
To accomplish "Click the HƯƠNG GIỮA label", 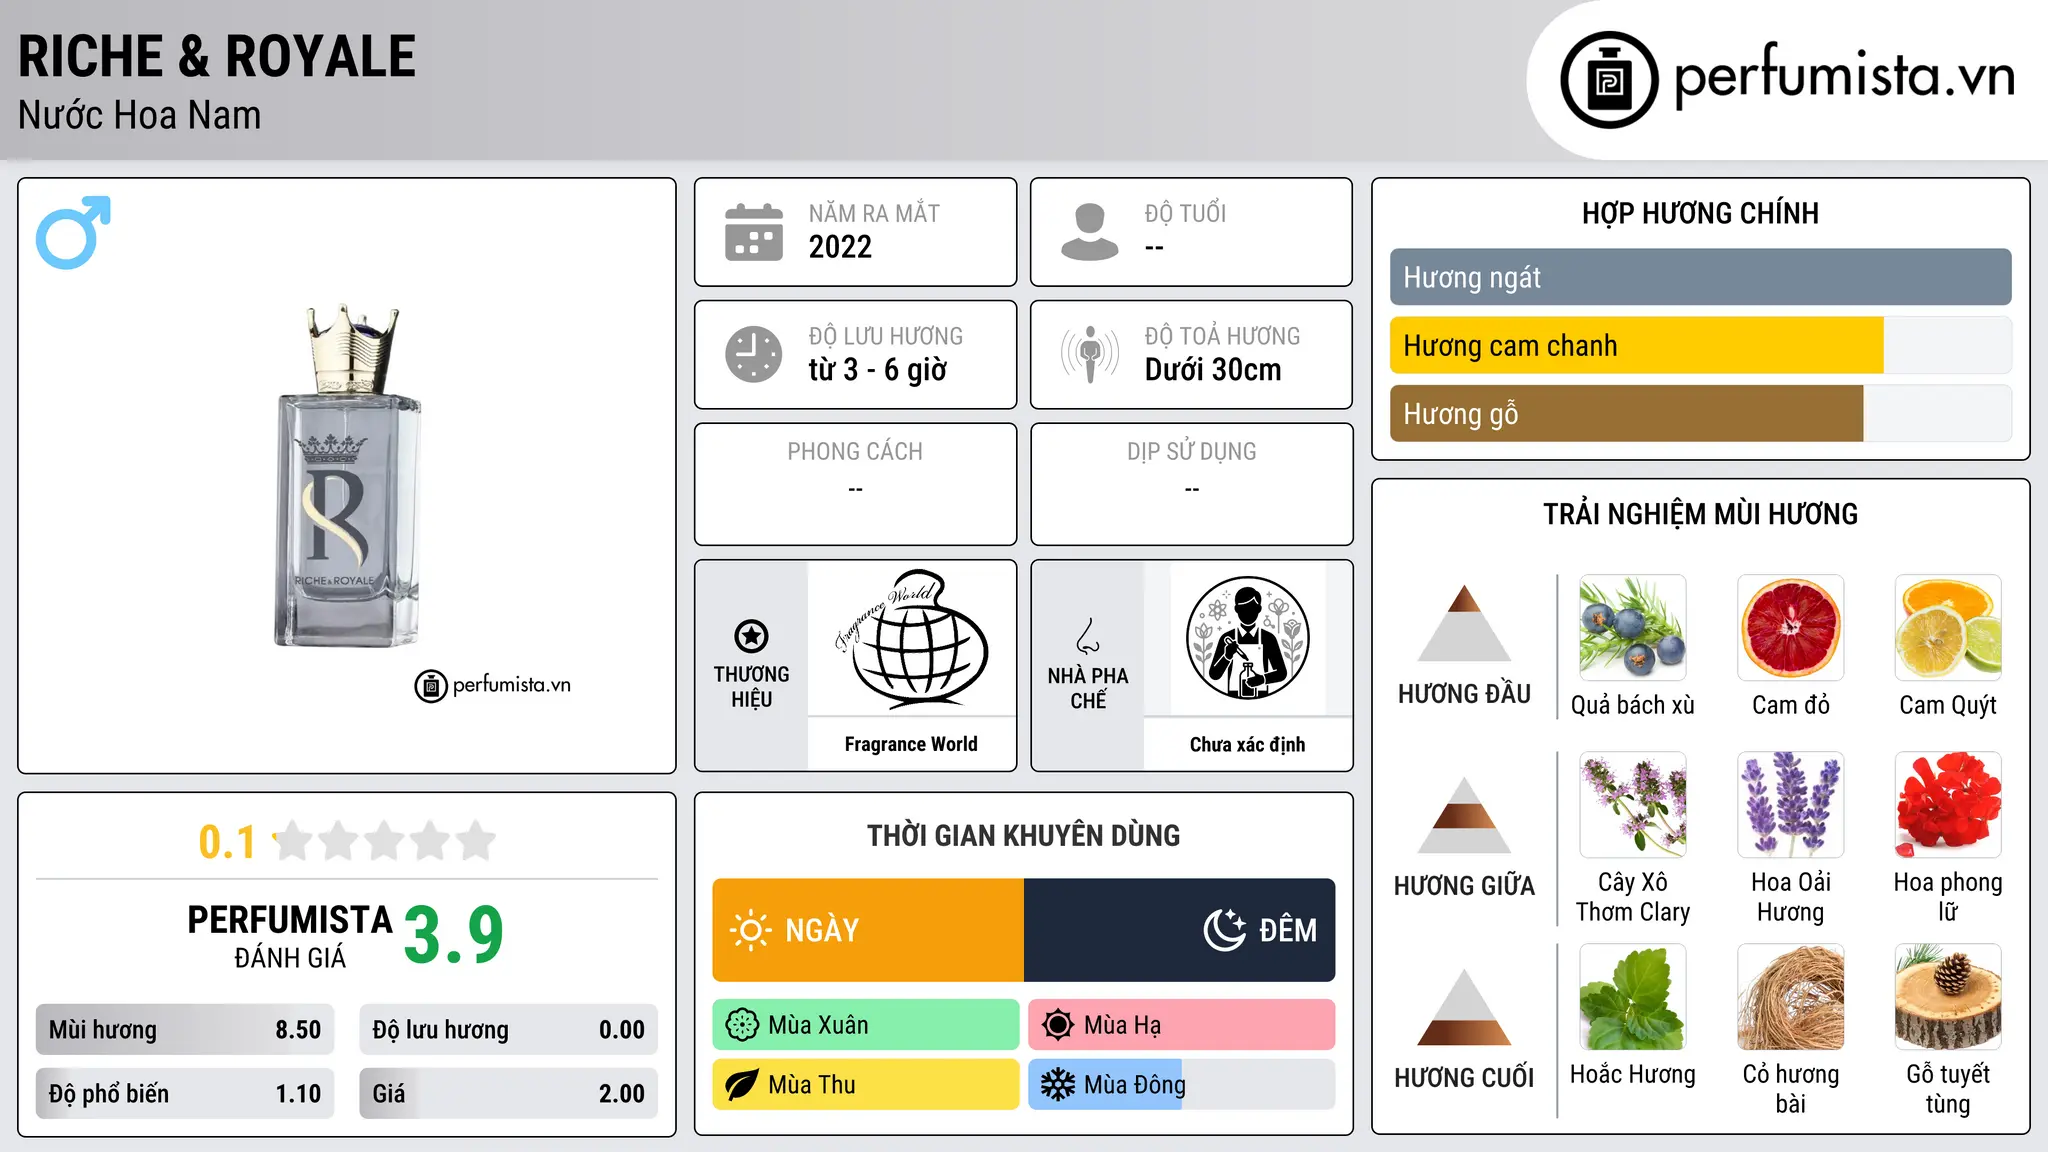I will (x=1464, y=886).
